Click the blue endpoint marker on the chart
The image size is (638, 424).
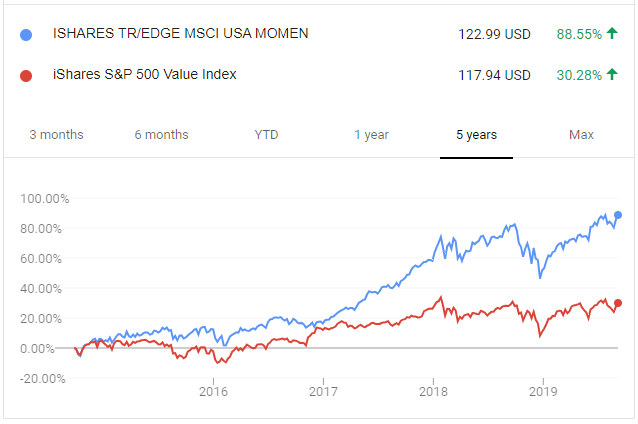click(x=619, y=215)
